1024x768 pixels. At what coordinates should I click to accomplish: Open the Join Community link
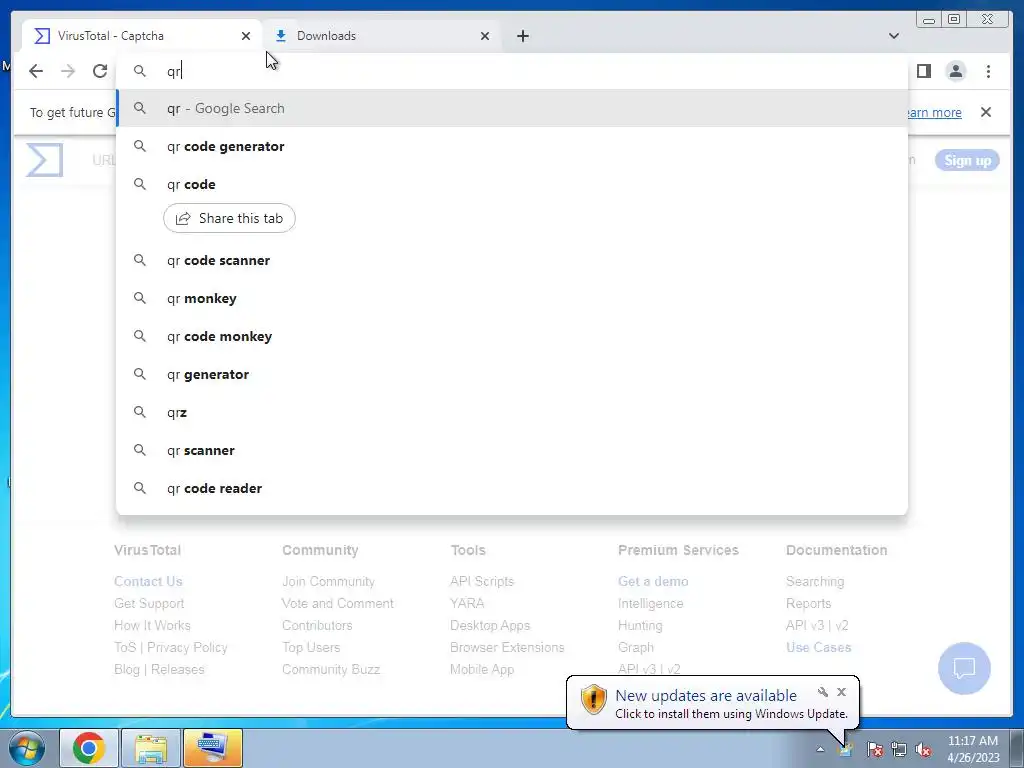coord(328,581)
